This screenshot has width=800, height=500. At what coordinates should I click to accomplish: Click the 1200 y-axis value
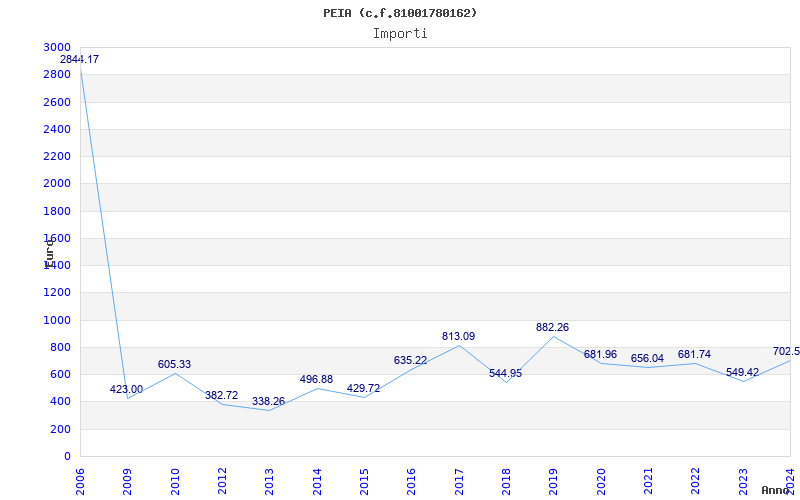tap(57, 293)
